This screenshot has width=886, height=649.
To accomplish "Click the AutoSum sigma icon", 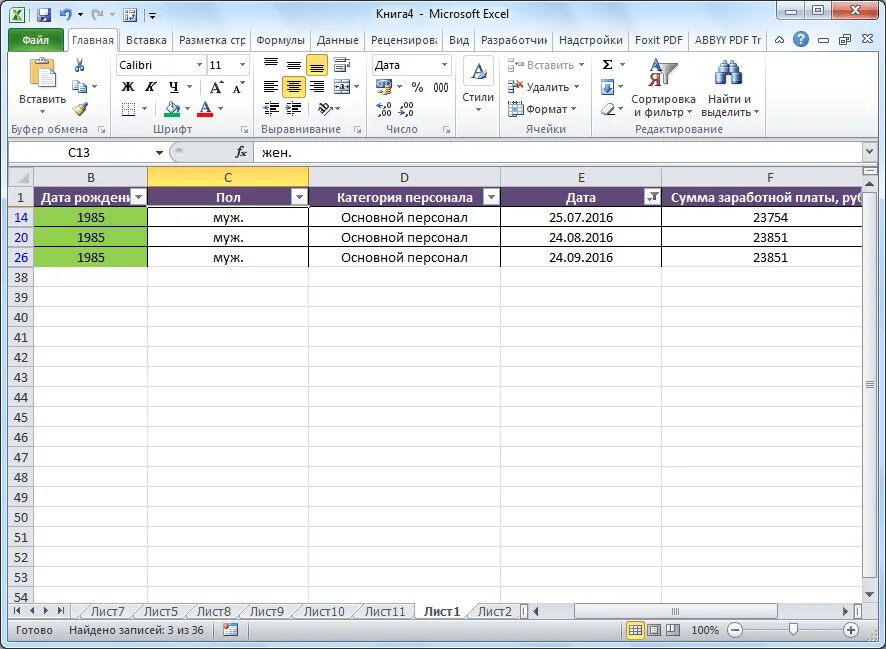I will 607,64.
